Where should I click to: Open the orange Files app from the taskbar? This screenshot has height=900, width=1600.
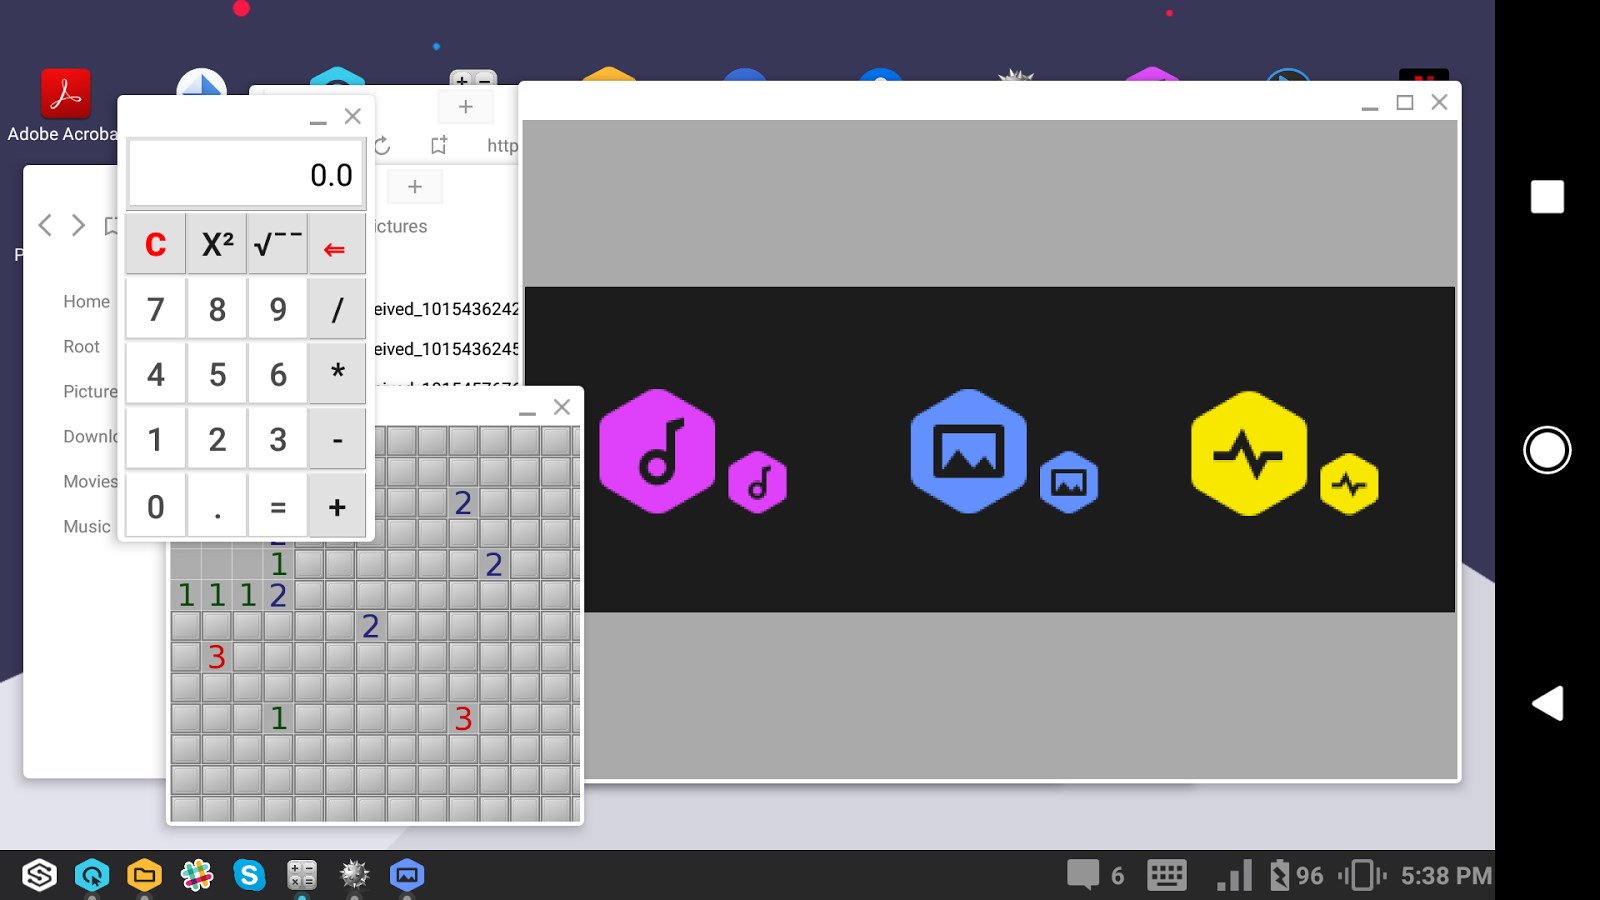coord(145,875)
